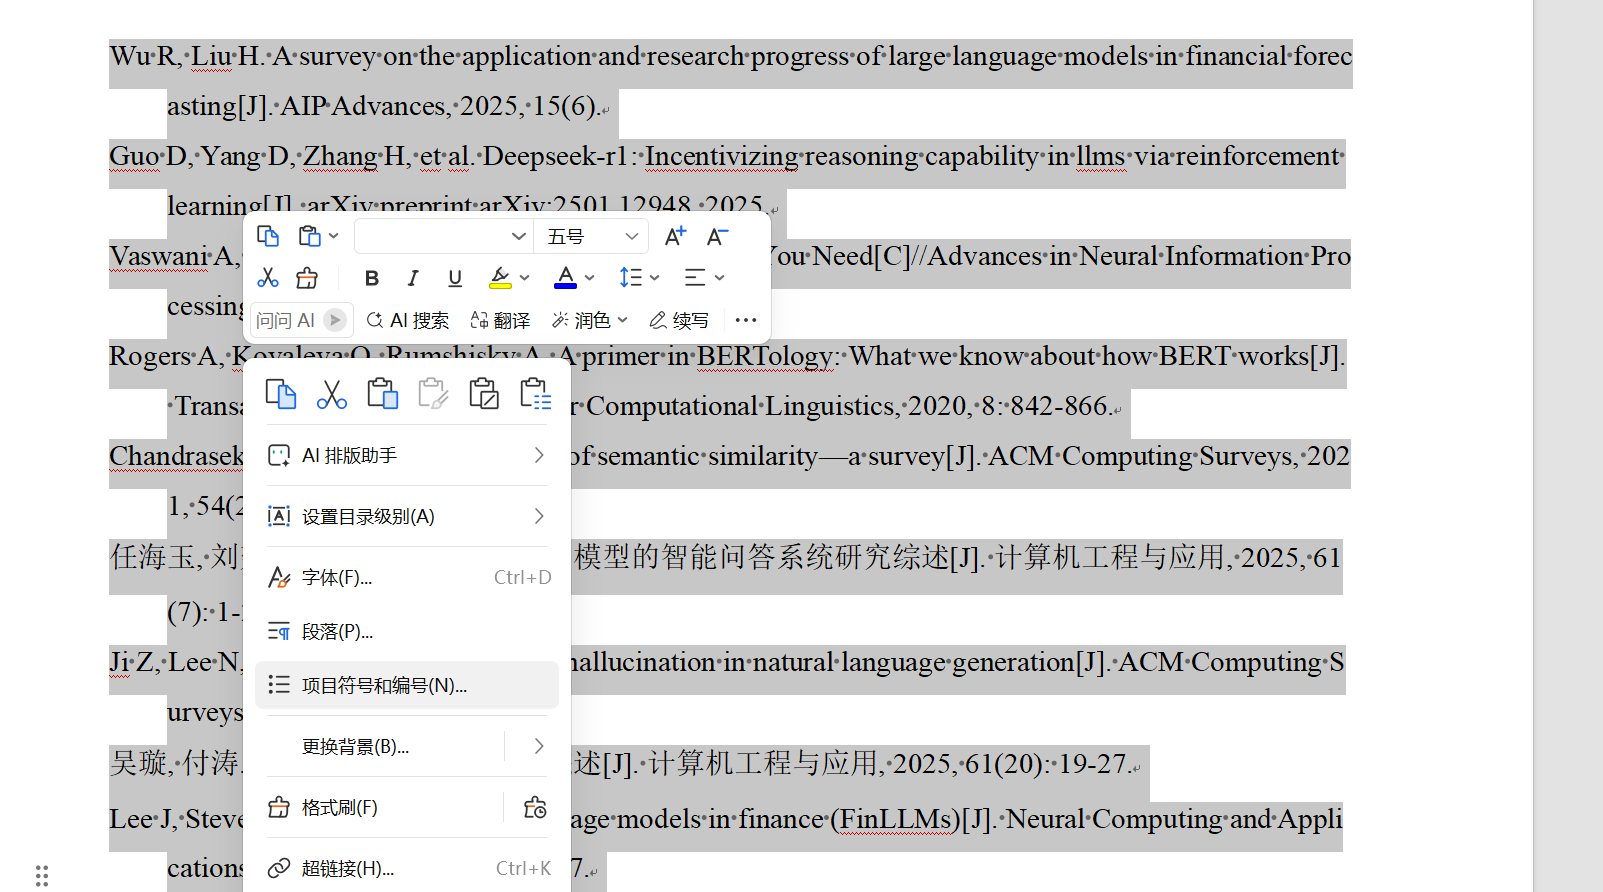Increase font size with A+ icon
1603x892 pixels.
[676, 236]
